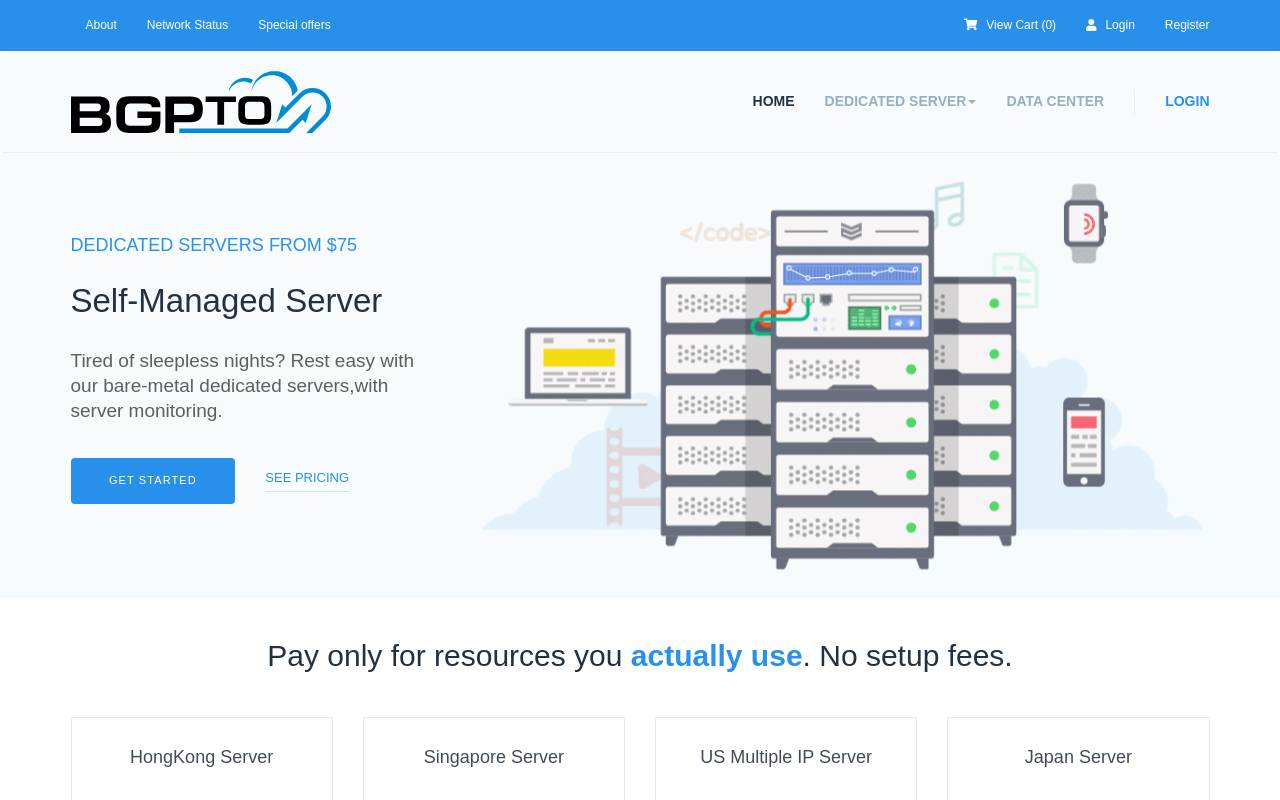Select the Japan Server card
The height and width of the screenshot is (800, 1280).
pos(1078,758)
